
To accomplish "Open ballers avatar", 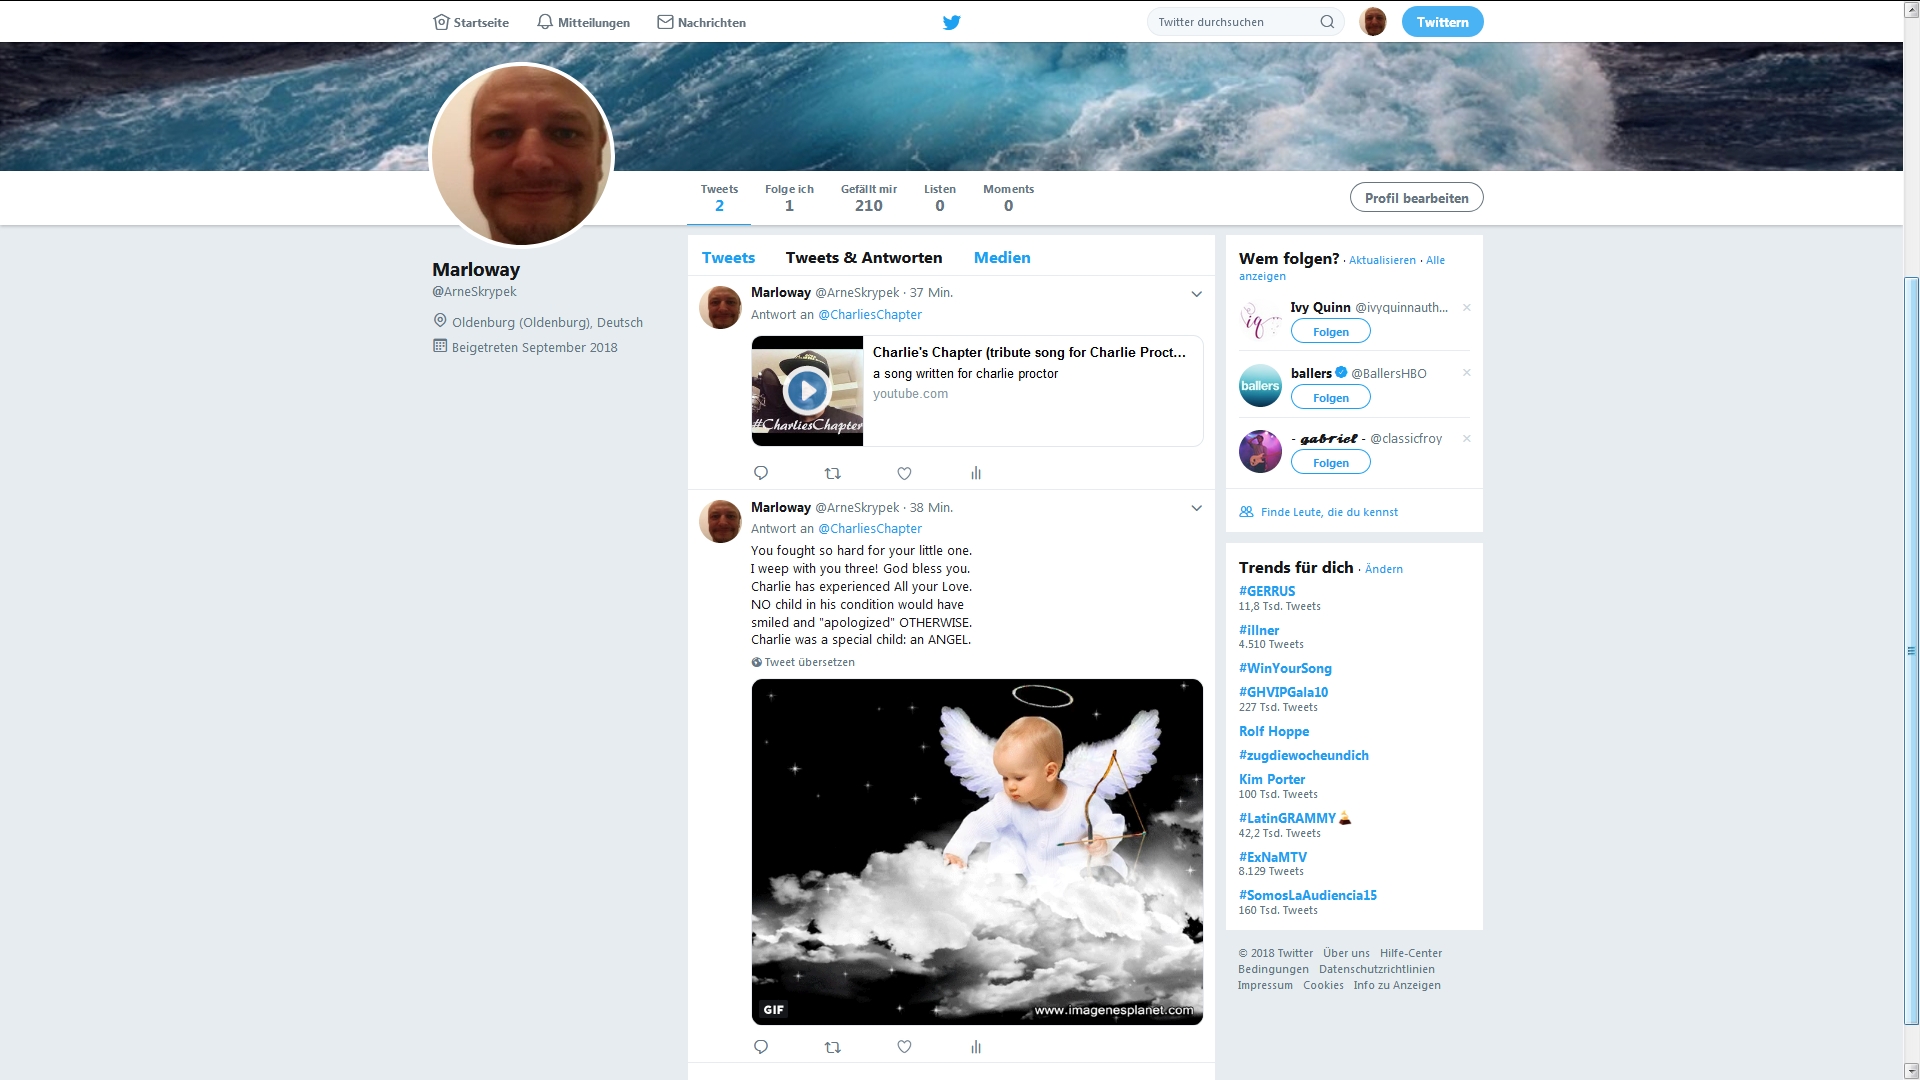I will 1260,386.
